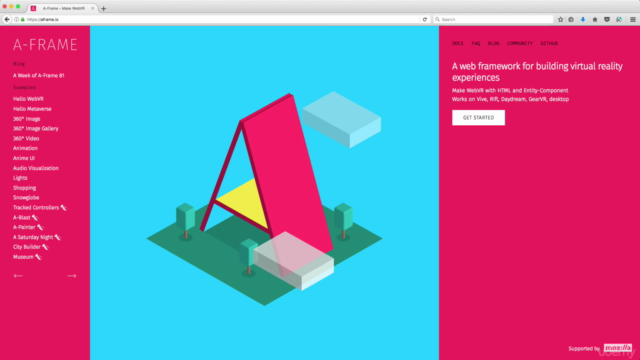Open the downloads arrow icon
This screenshot has height=360, width=640.
(x=583, y=19)
